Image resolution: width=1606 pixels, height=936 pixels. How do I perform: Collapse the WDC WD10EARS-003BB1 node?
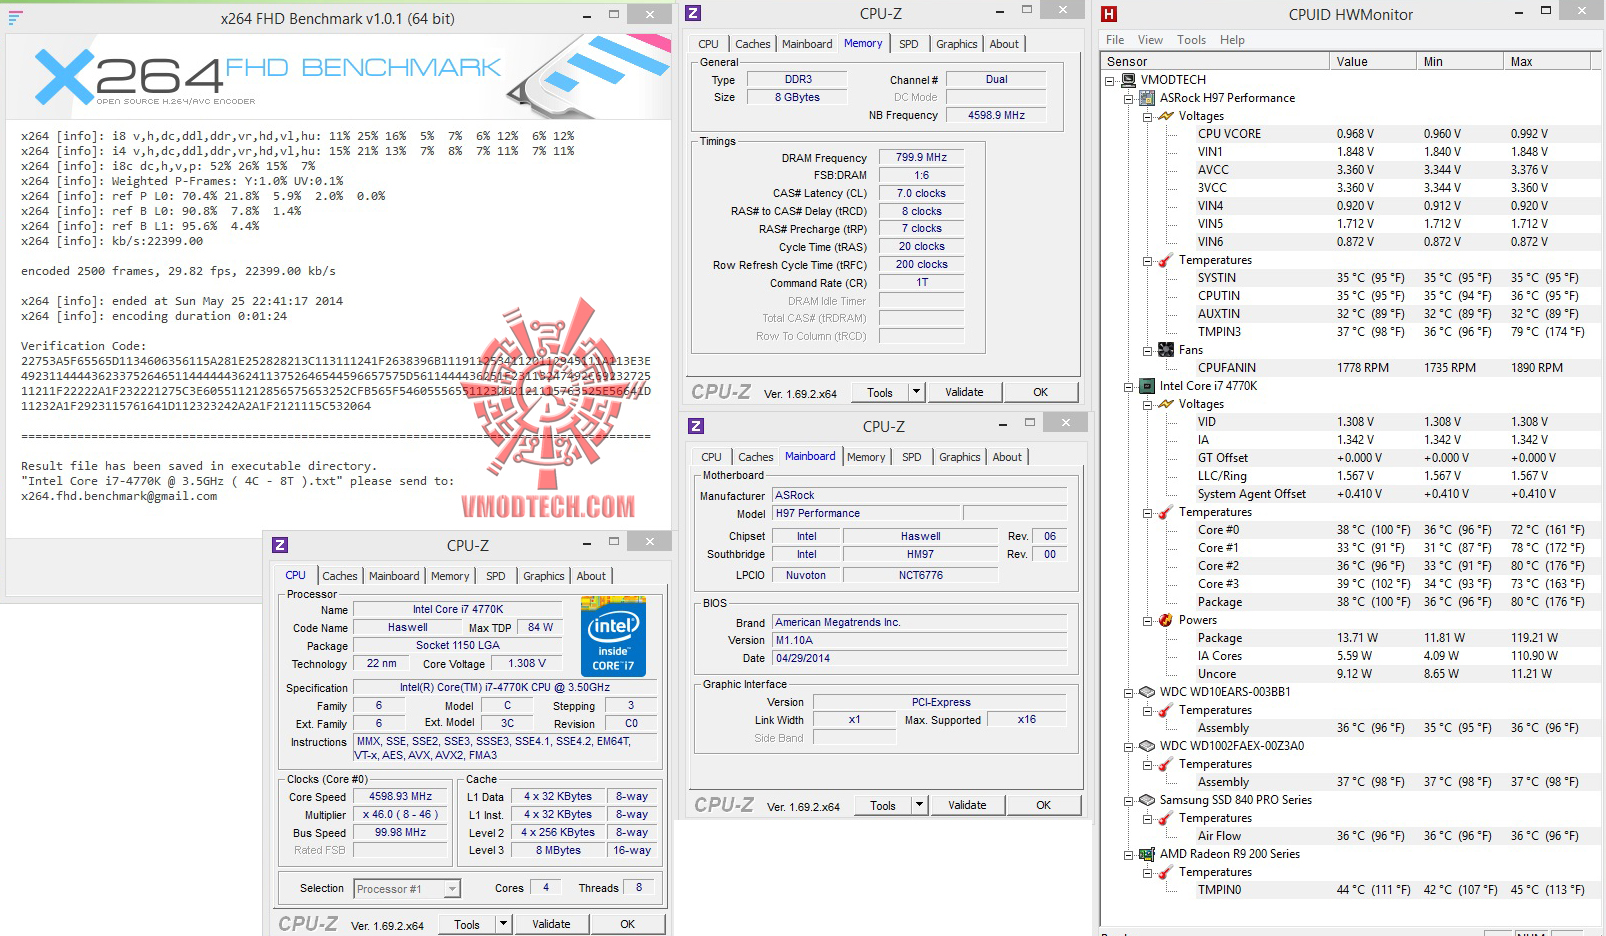pos(1129,693)
